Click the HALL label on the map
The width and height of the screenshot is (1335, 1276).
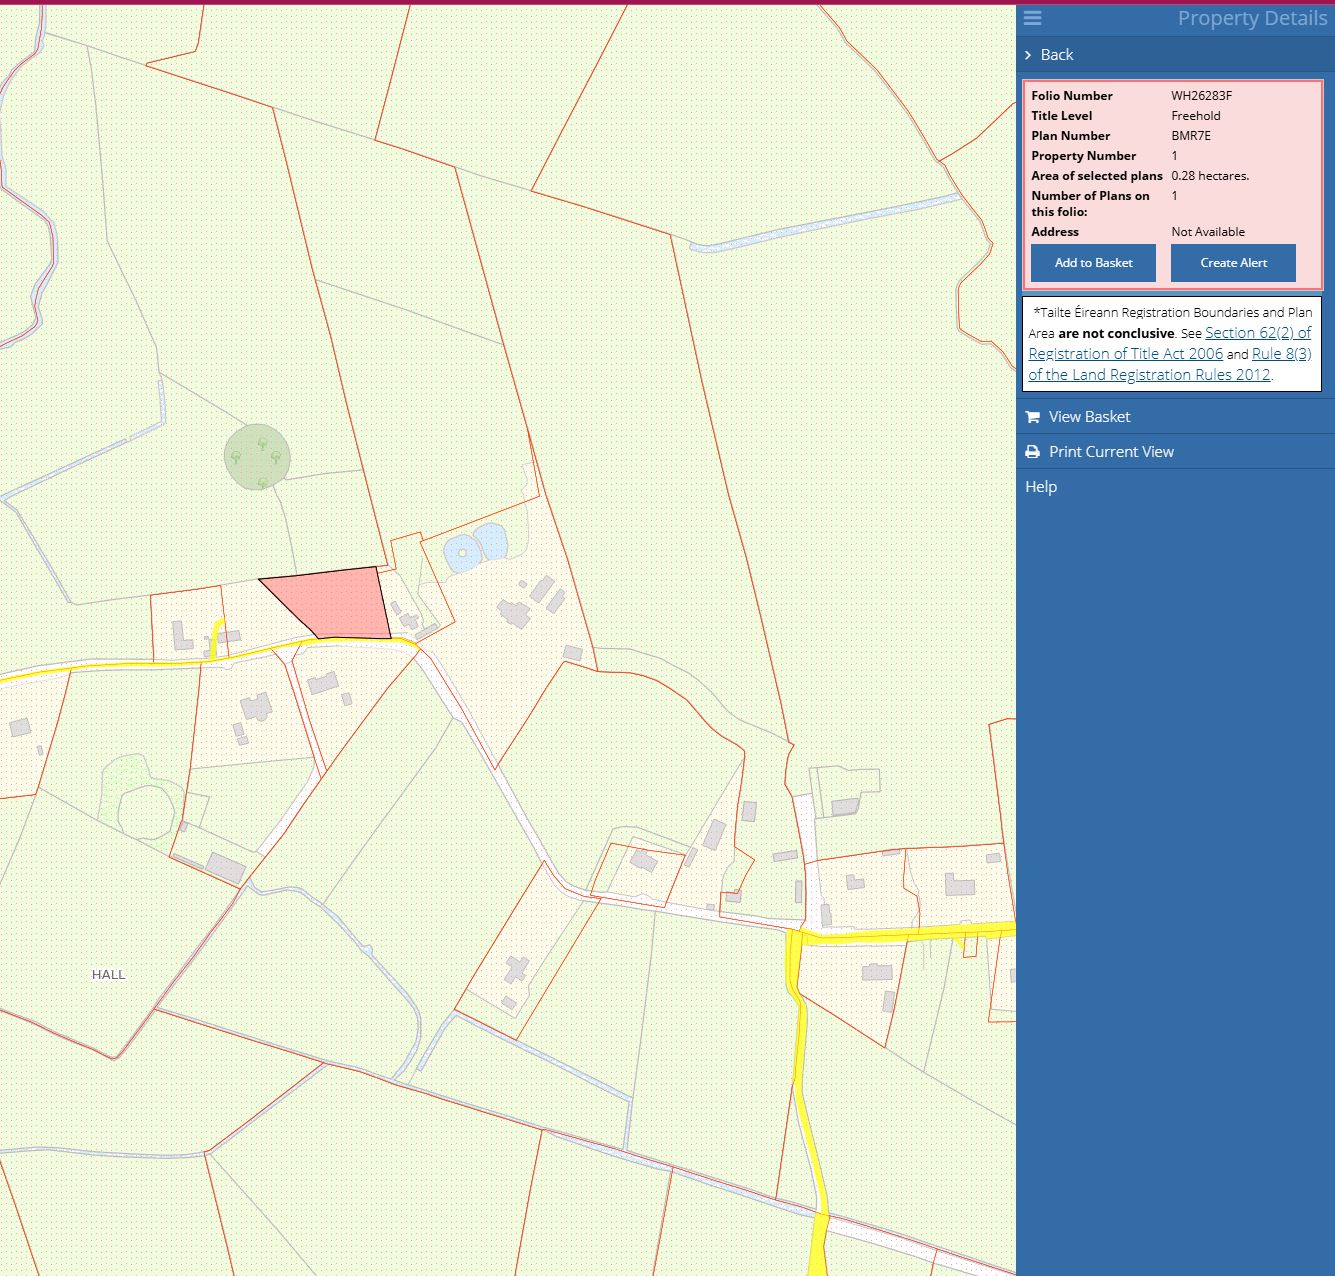(x=109, y=974)
